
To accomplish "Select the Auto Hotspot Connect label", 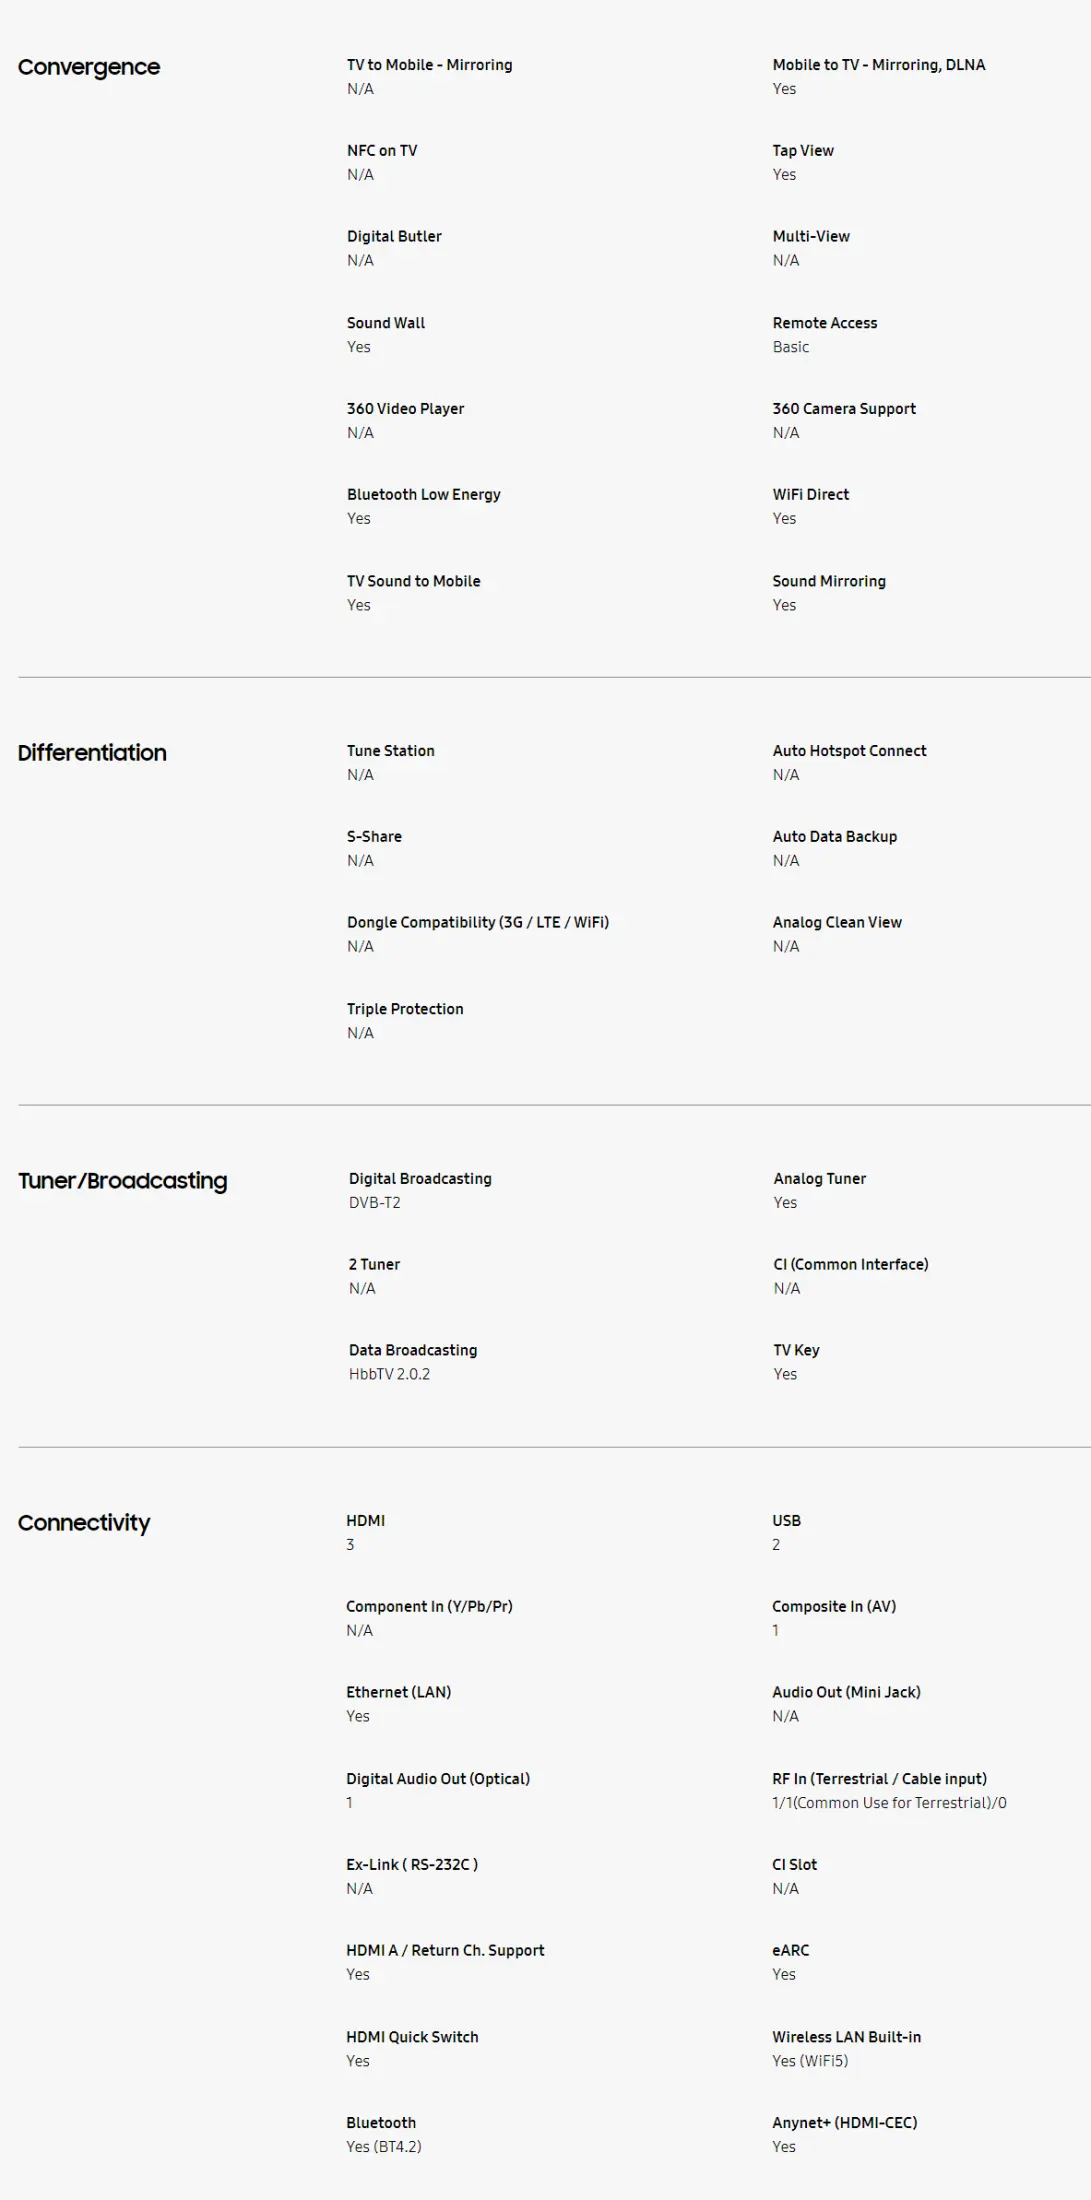I will (x=849, y=751).
